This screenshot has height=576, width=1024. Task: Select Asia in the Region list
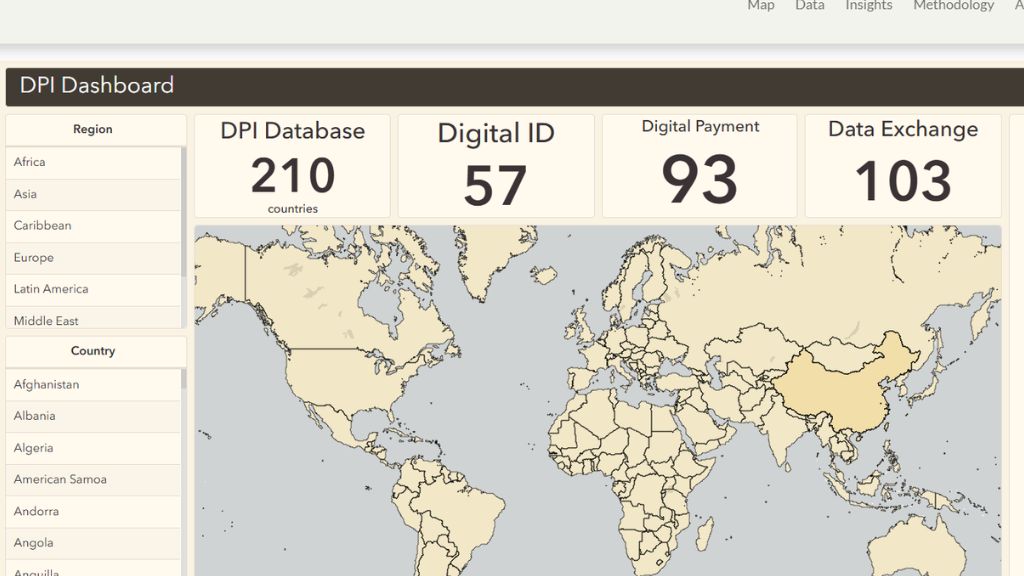tap(93, 194)
